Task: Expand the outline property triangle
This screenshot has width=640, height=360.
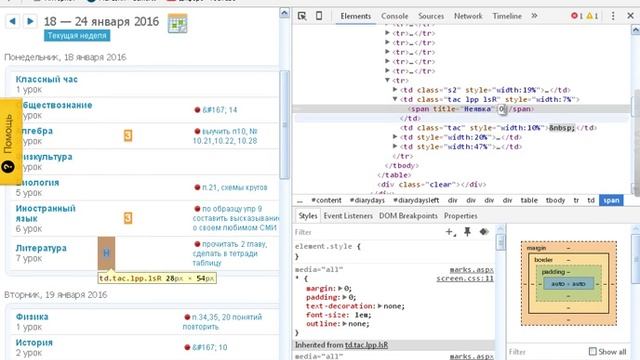Action: coord(344,323)
